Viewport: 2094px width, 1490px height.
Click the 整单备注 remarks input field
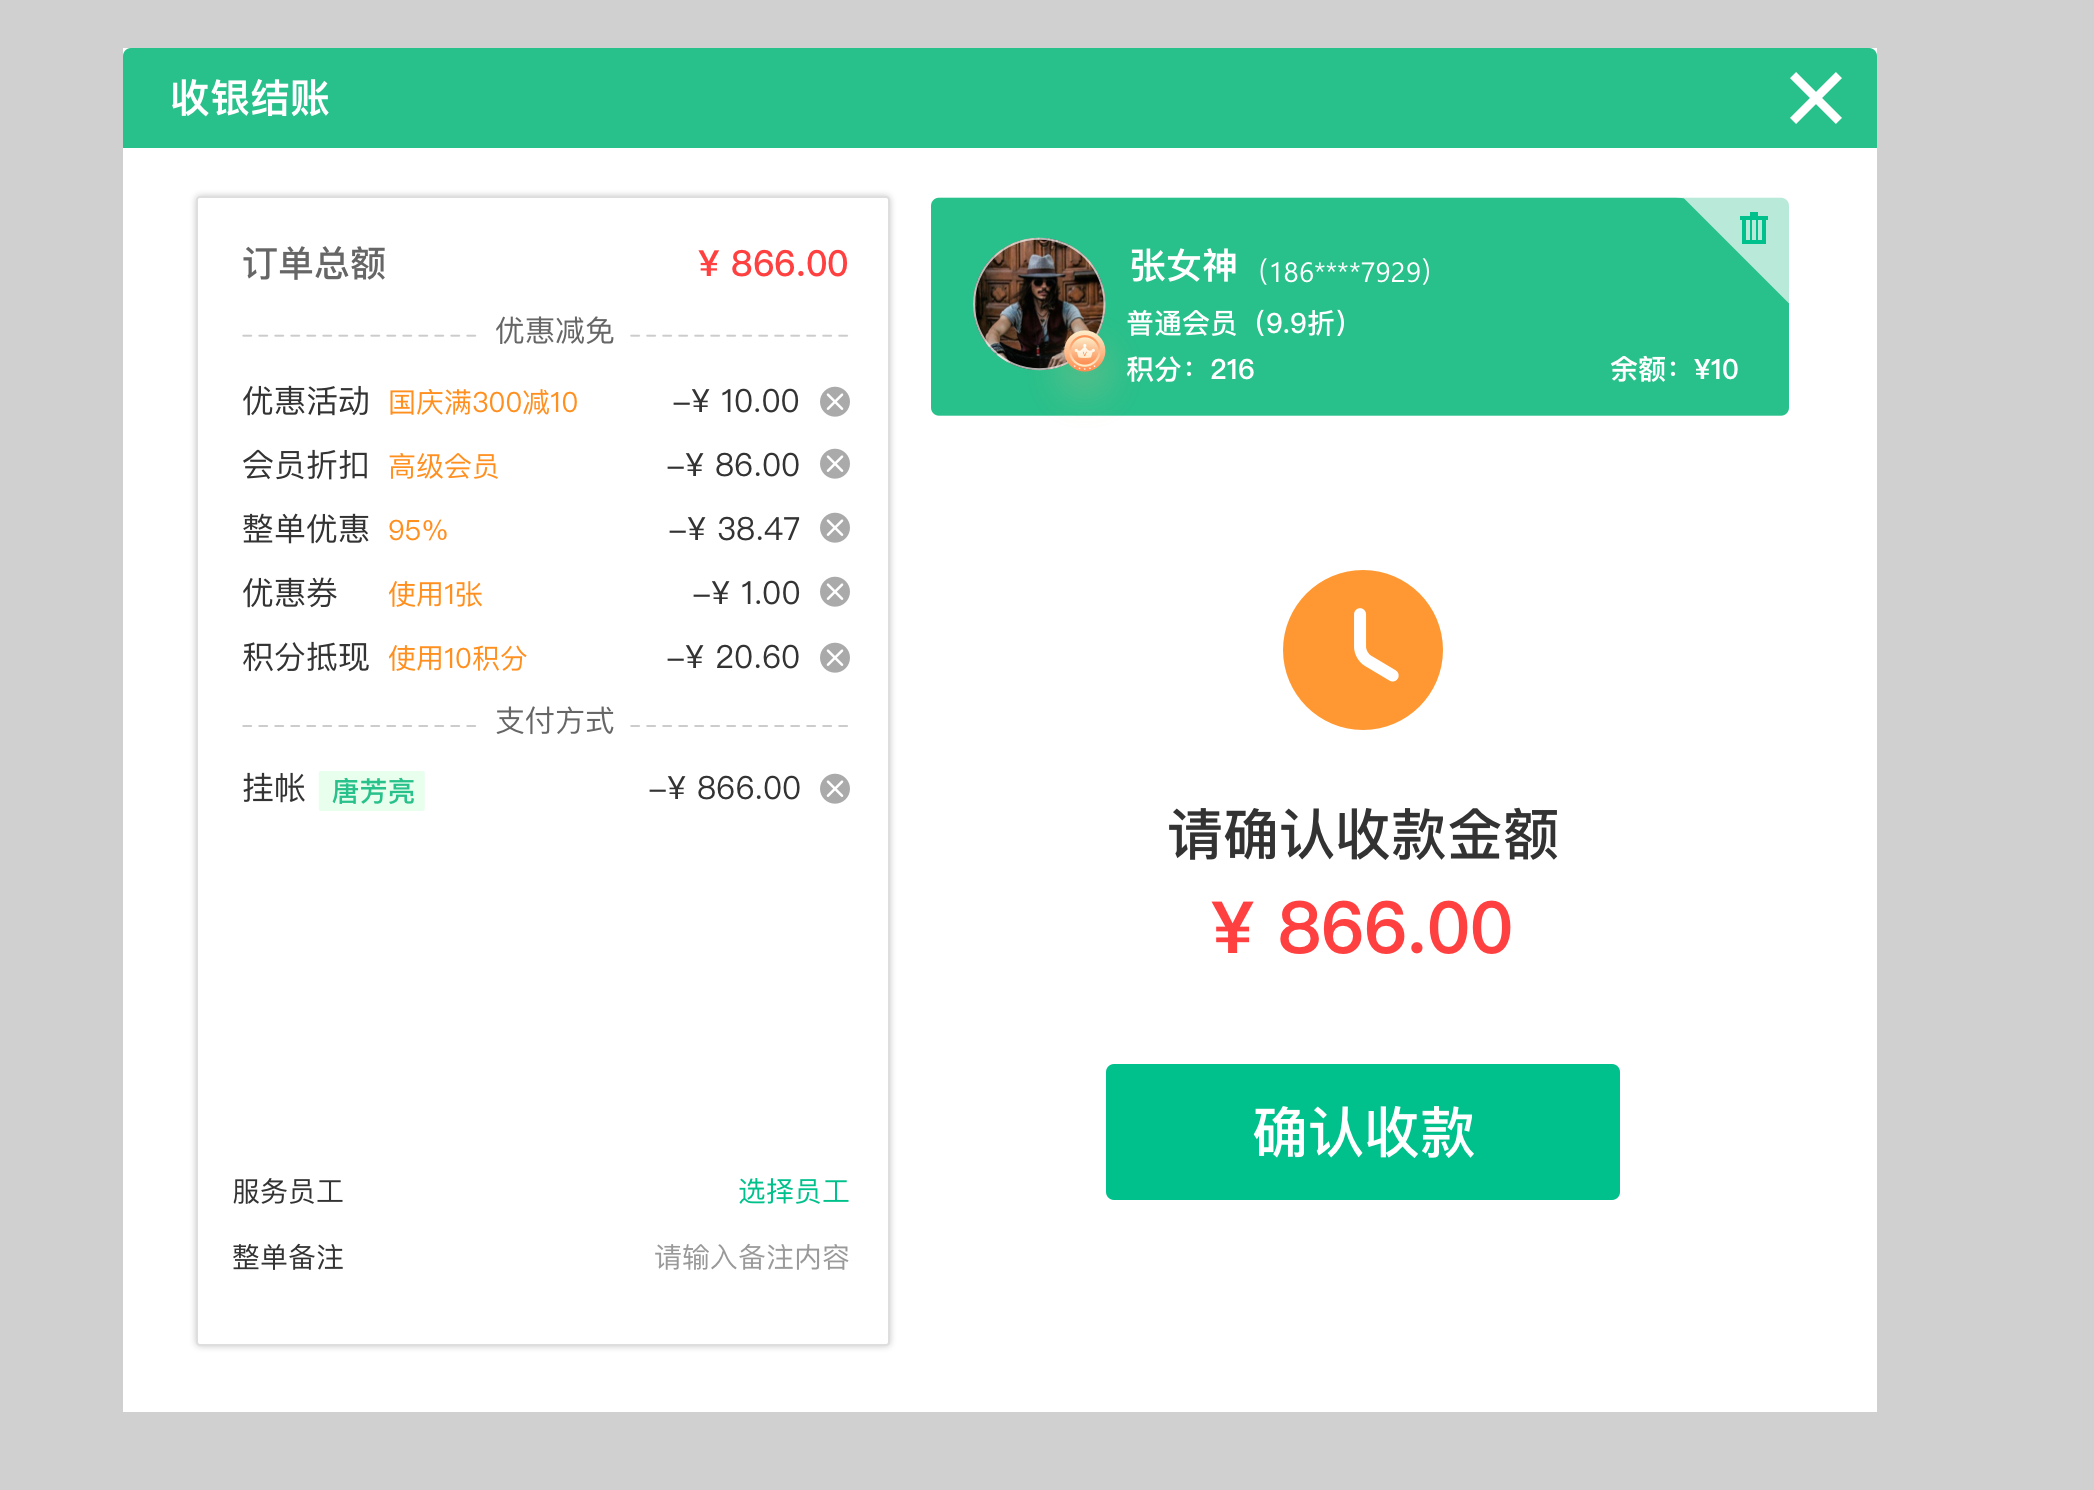tap(750, 1258)
